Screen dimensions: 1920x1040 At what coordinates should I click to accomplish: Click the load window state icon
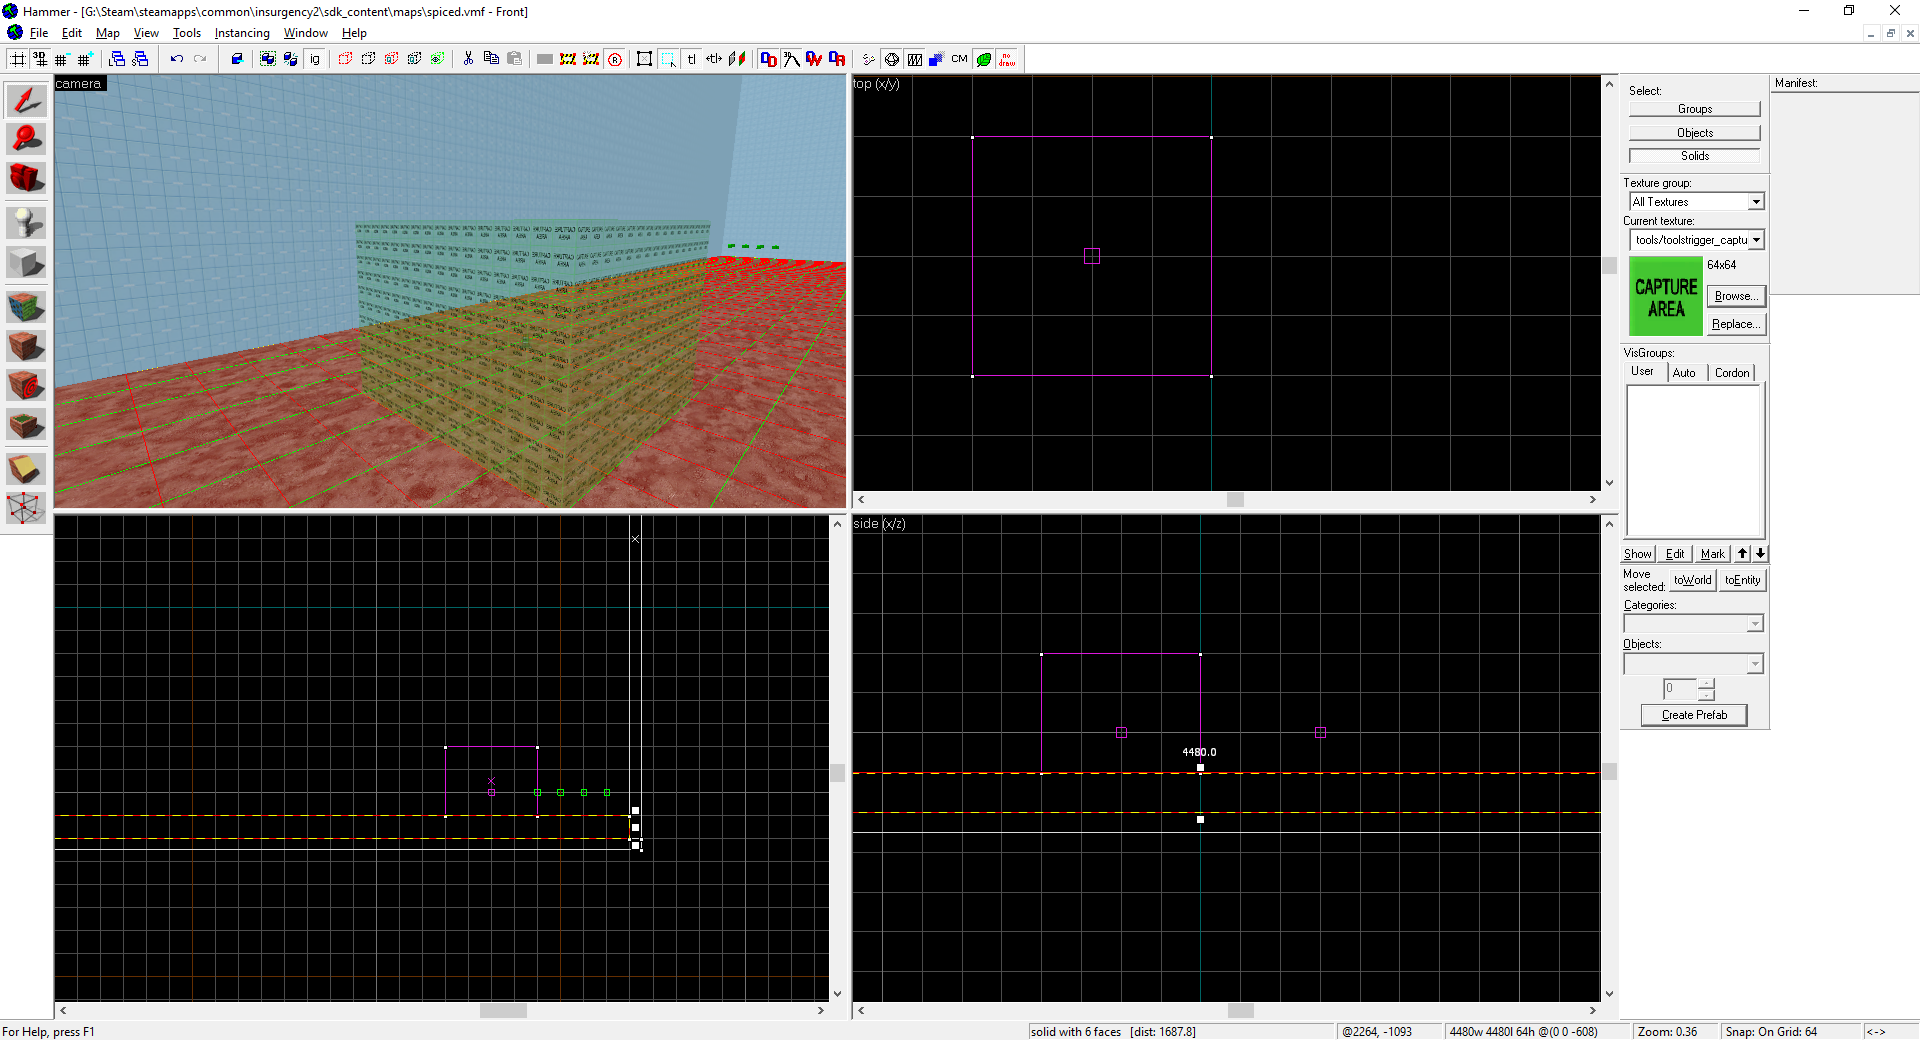pyautogui.click(x=117, y=59)
